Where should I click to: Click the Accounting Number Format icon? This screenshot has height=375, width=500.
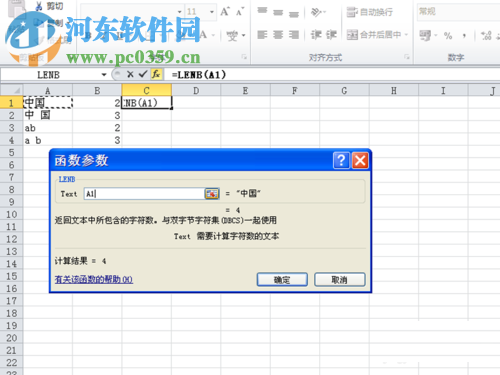425,35
